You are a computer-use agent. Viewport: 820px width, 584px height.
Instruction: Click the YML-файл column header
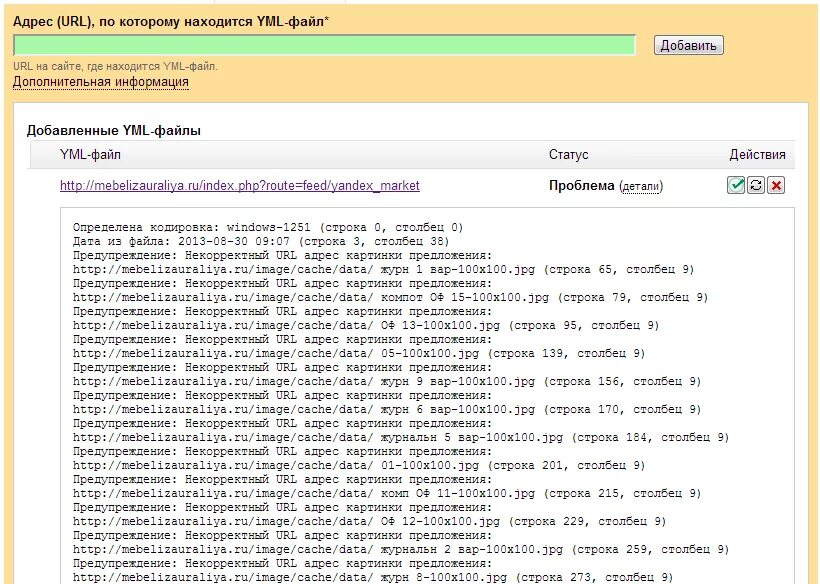[90, 155]
